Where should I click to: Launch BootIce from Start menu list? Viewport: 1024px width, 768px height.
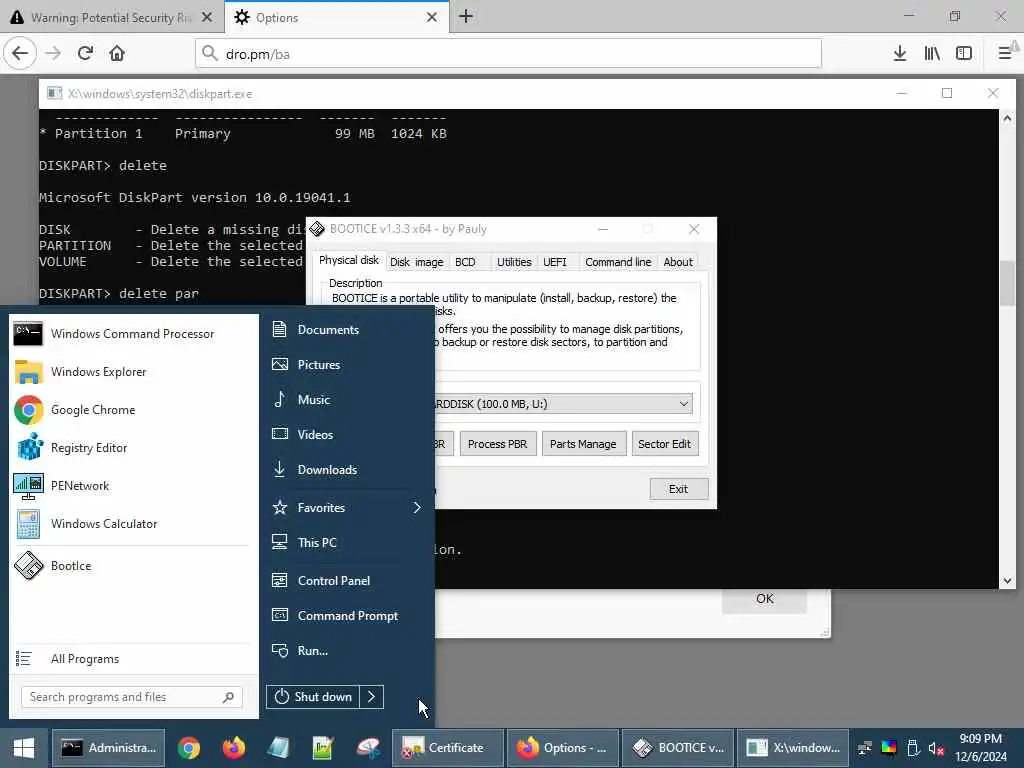point(133,566)
